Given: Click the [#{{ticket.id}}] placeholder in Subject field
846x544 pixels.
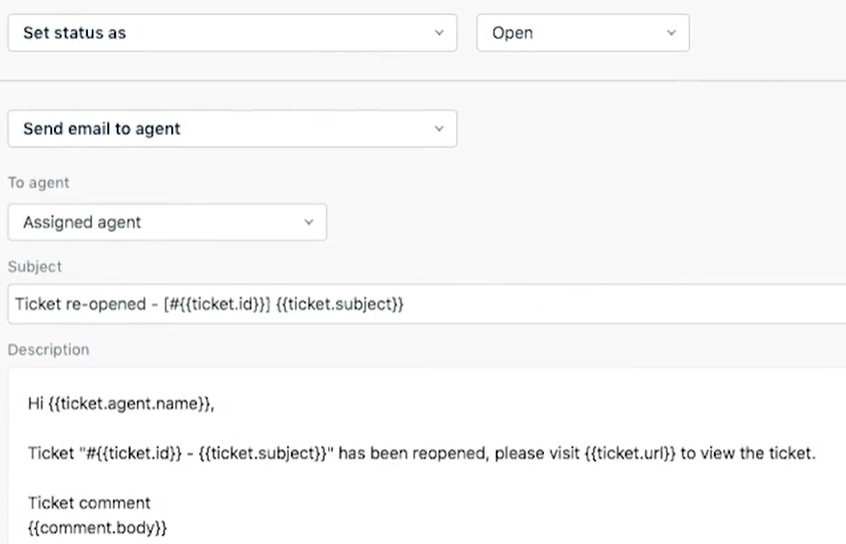Looking at the screenshot, I should click(x=217, y=304).
